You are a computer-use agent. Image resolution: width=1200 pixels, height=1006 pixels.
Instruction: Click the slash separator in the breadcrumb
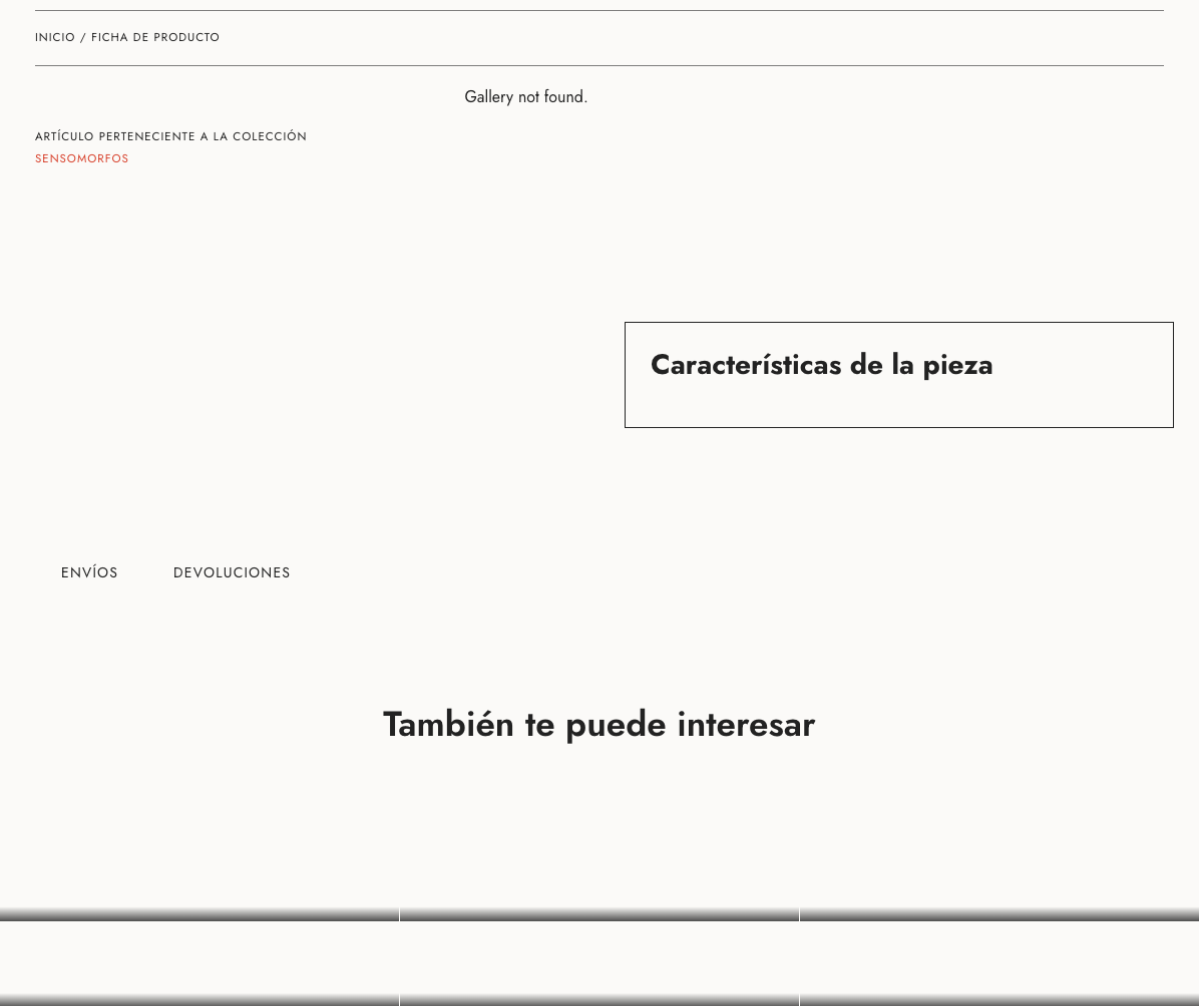click(x=83, y=38)
